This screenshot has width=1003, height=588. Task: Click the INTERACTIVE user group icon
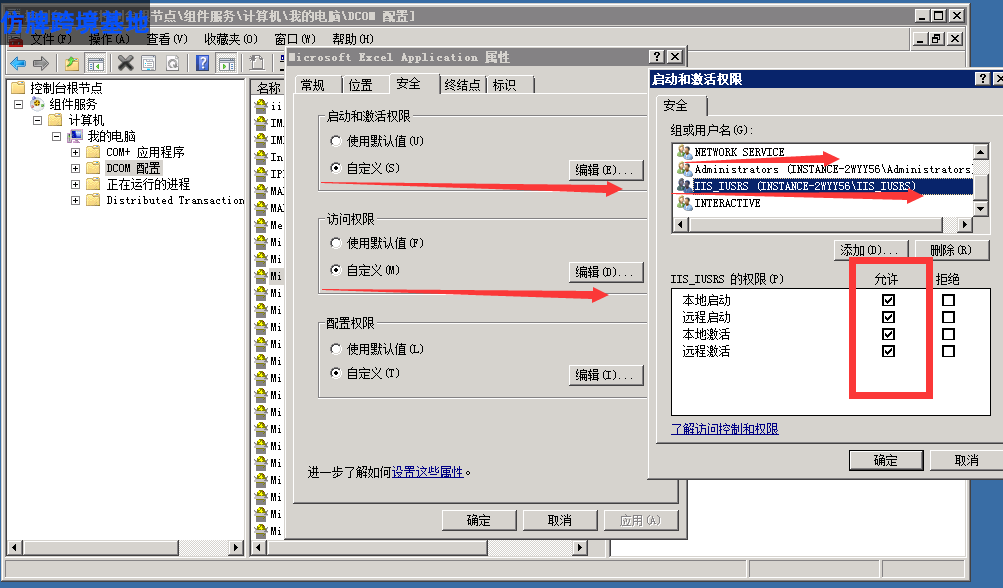(x=684, y=203)
